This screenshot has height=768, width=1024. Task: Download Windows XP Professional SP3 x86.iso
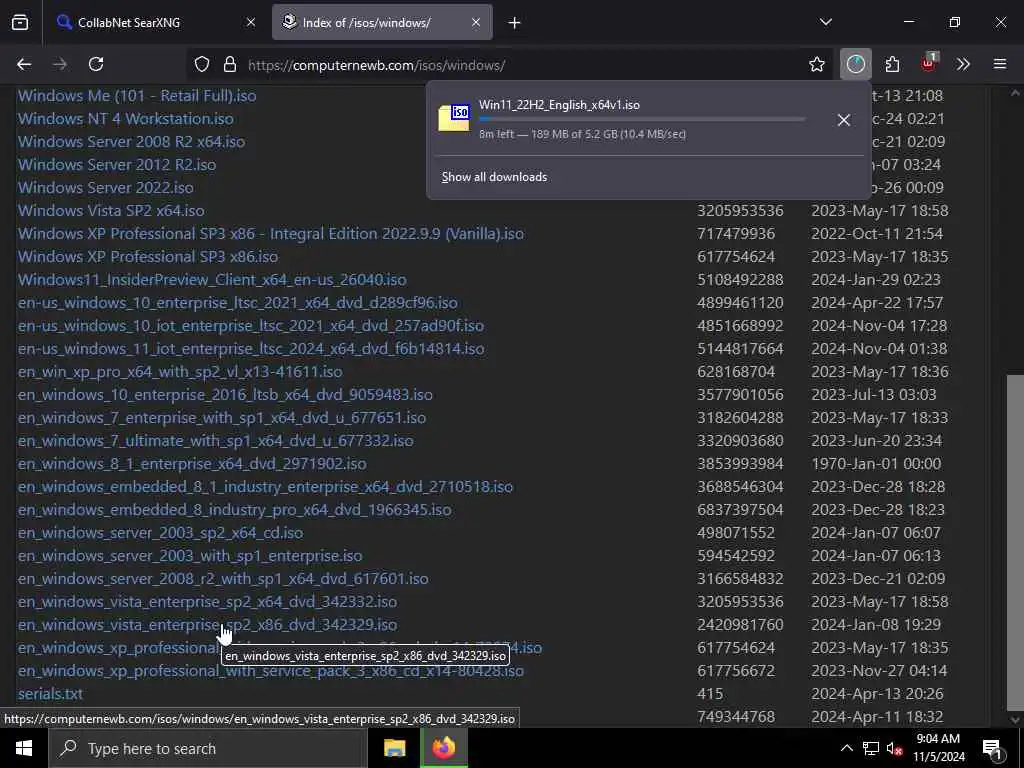148,257
